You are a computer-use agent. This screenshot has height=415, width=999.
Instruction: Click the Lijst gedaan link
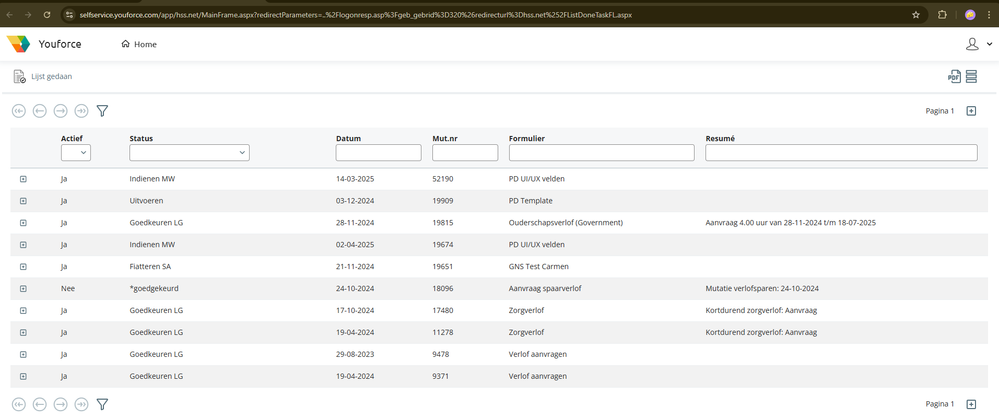[50, 77]
